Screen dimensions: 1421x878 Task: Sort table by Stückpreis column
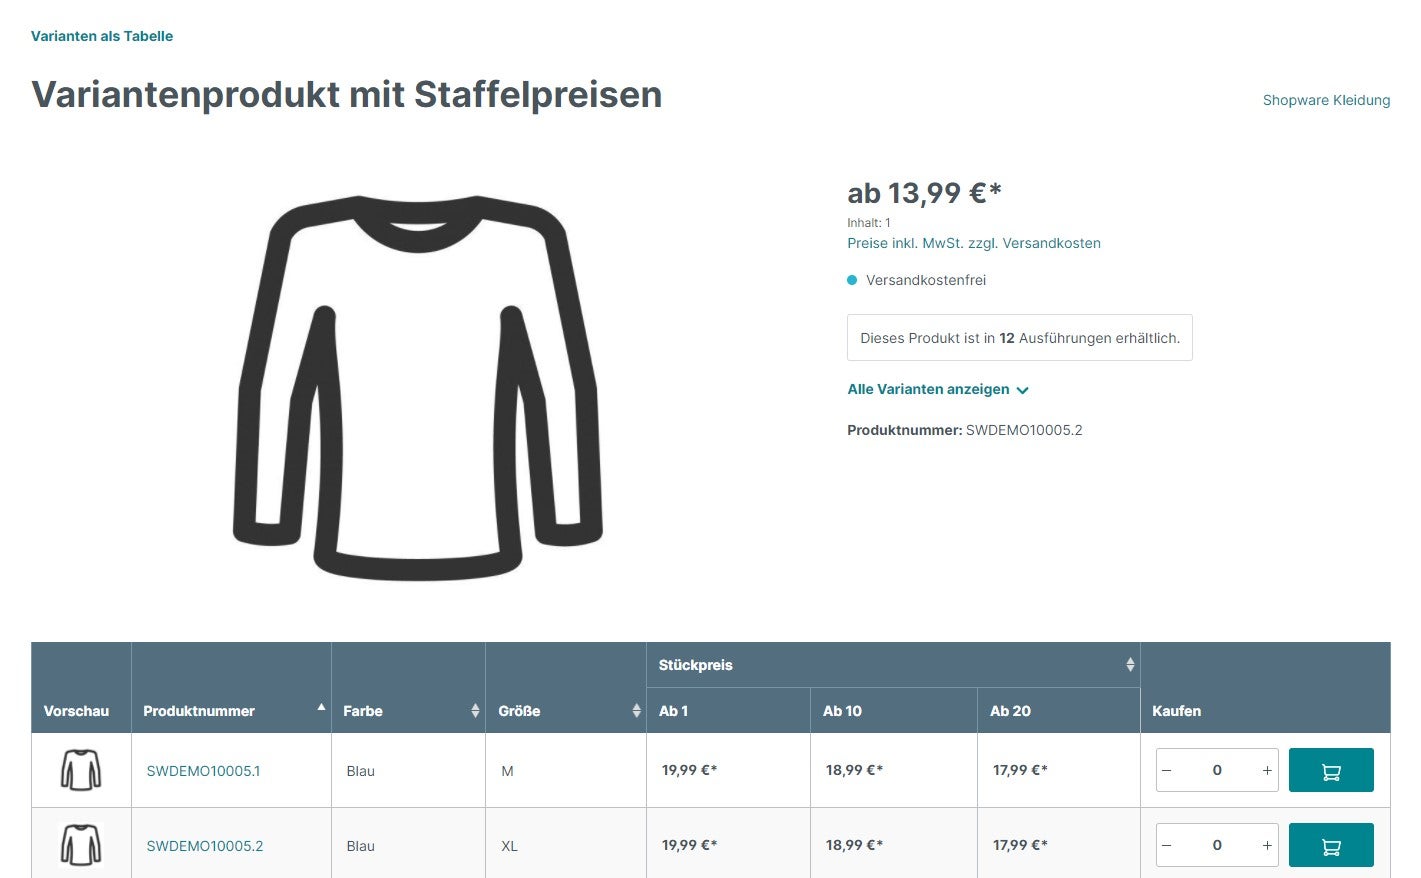[x=893, y=665]
